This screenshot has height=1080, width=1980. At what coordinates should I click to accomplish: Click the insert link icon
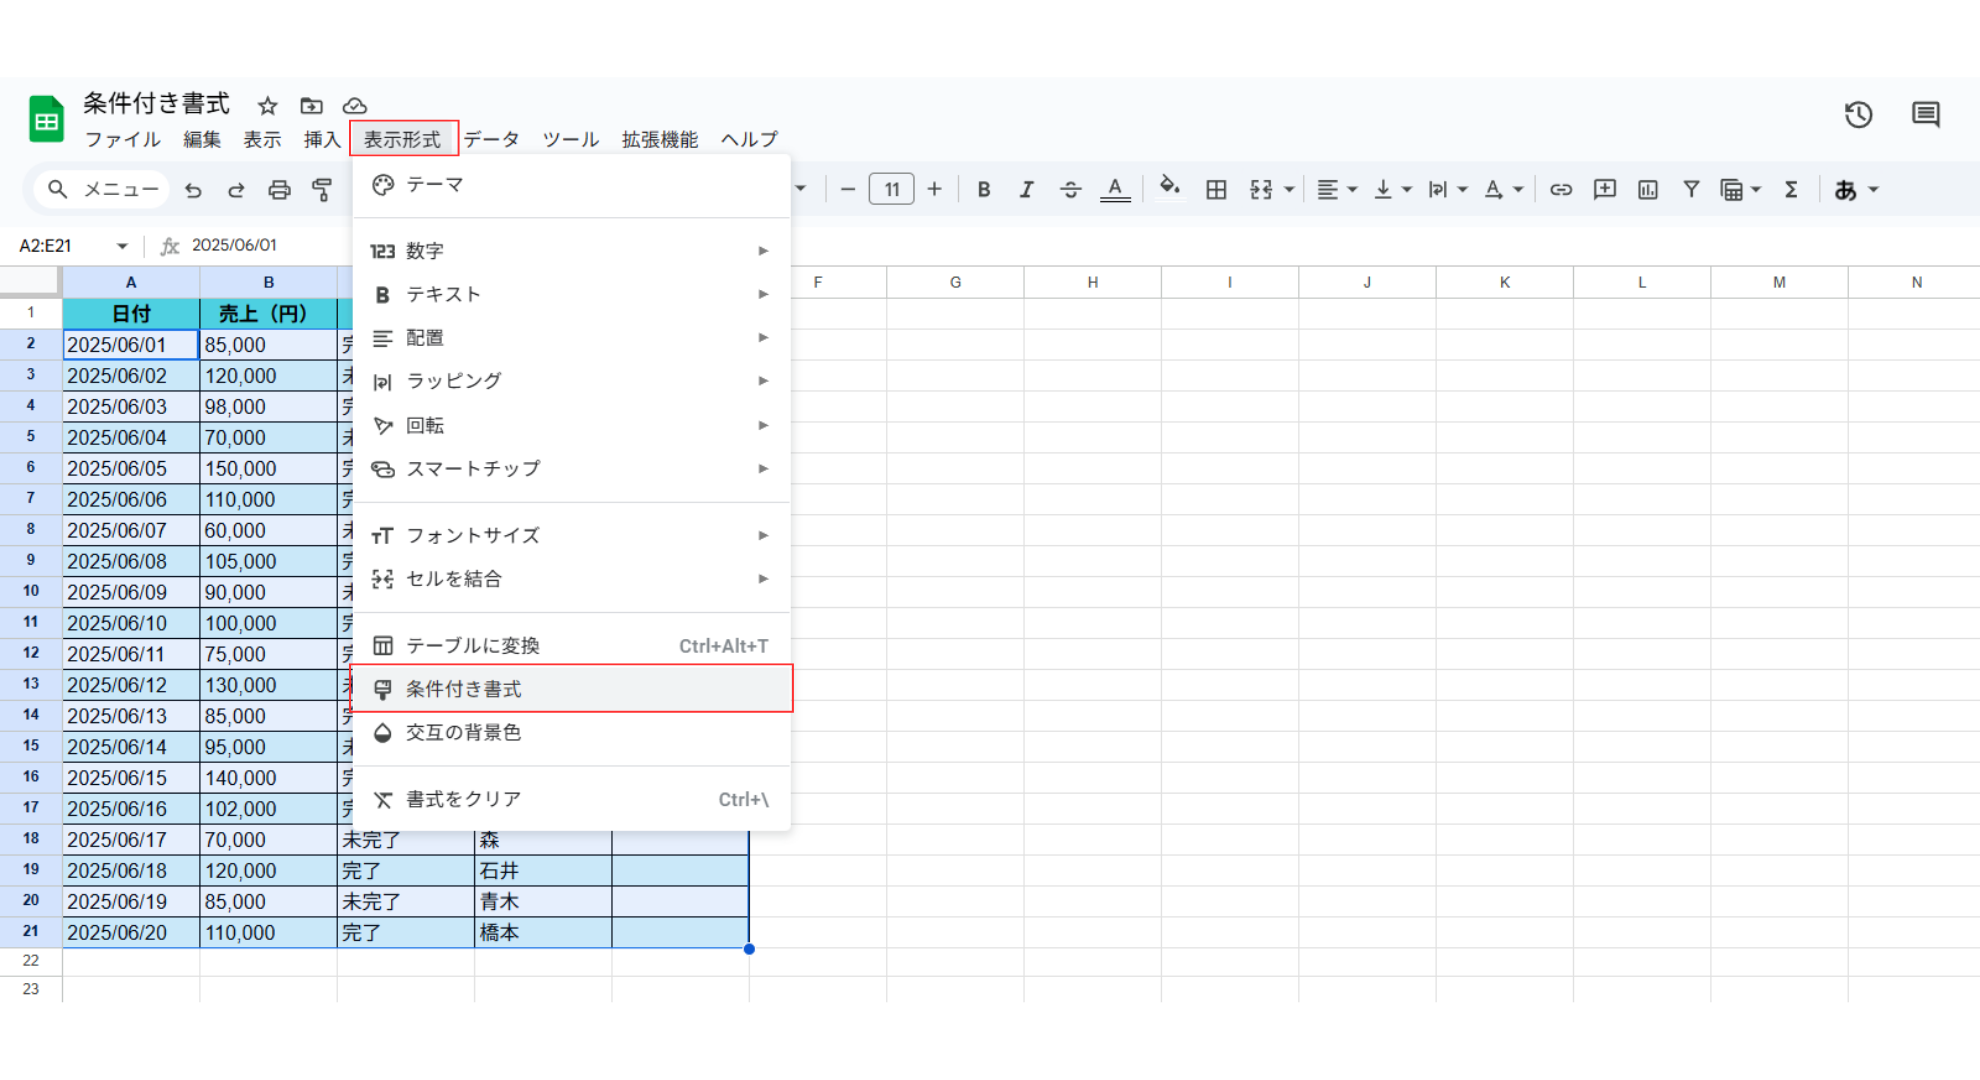click(x=1560, y=189)
